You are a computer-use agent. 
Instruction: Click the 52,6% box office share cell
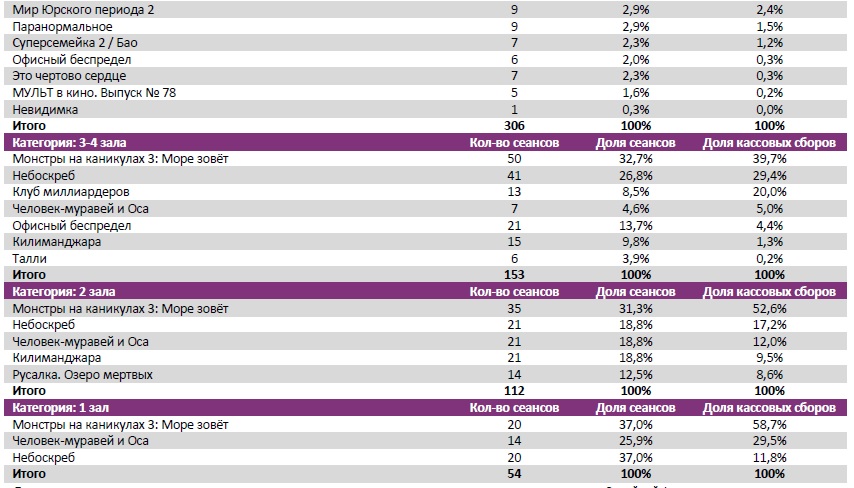769,308
